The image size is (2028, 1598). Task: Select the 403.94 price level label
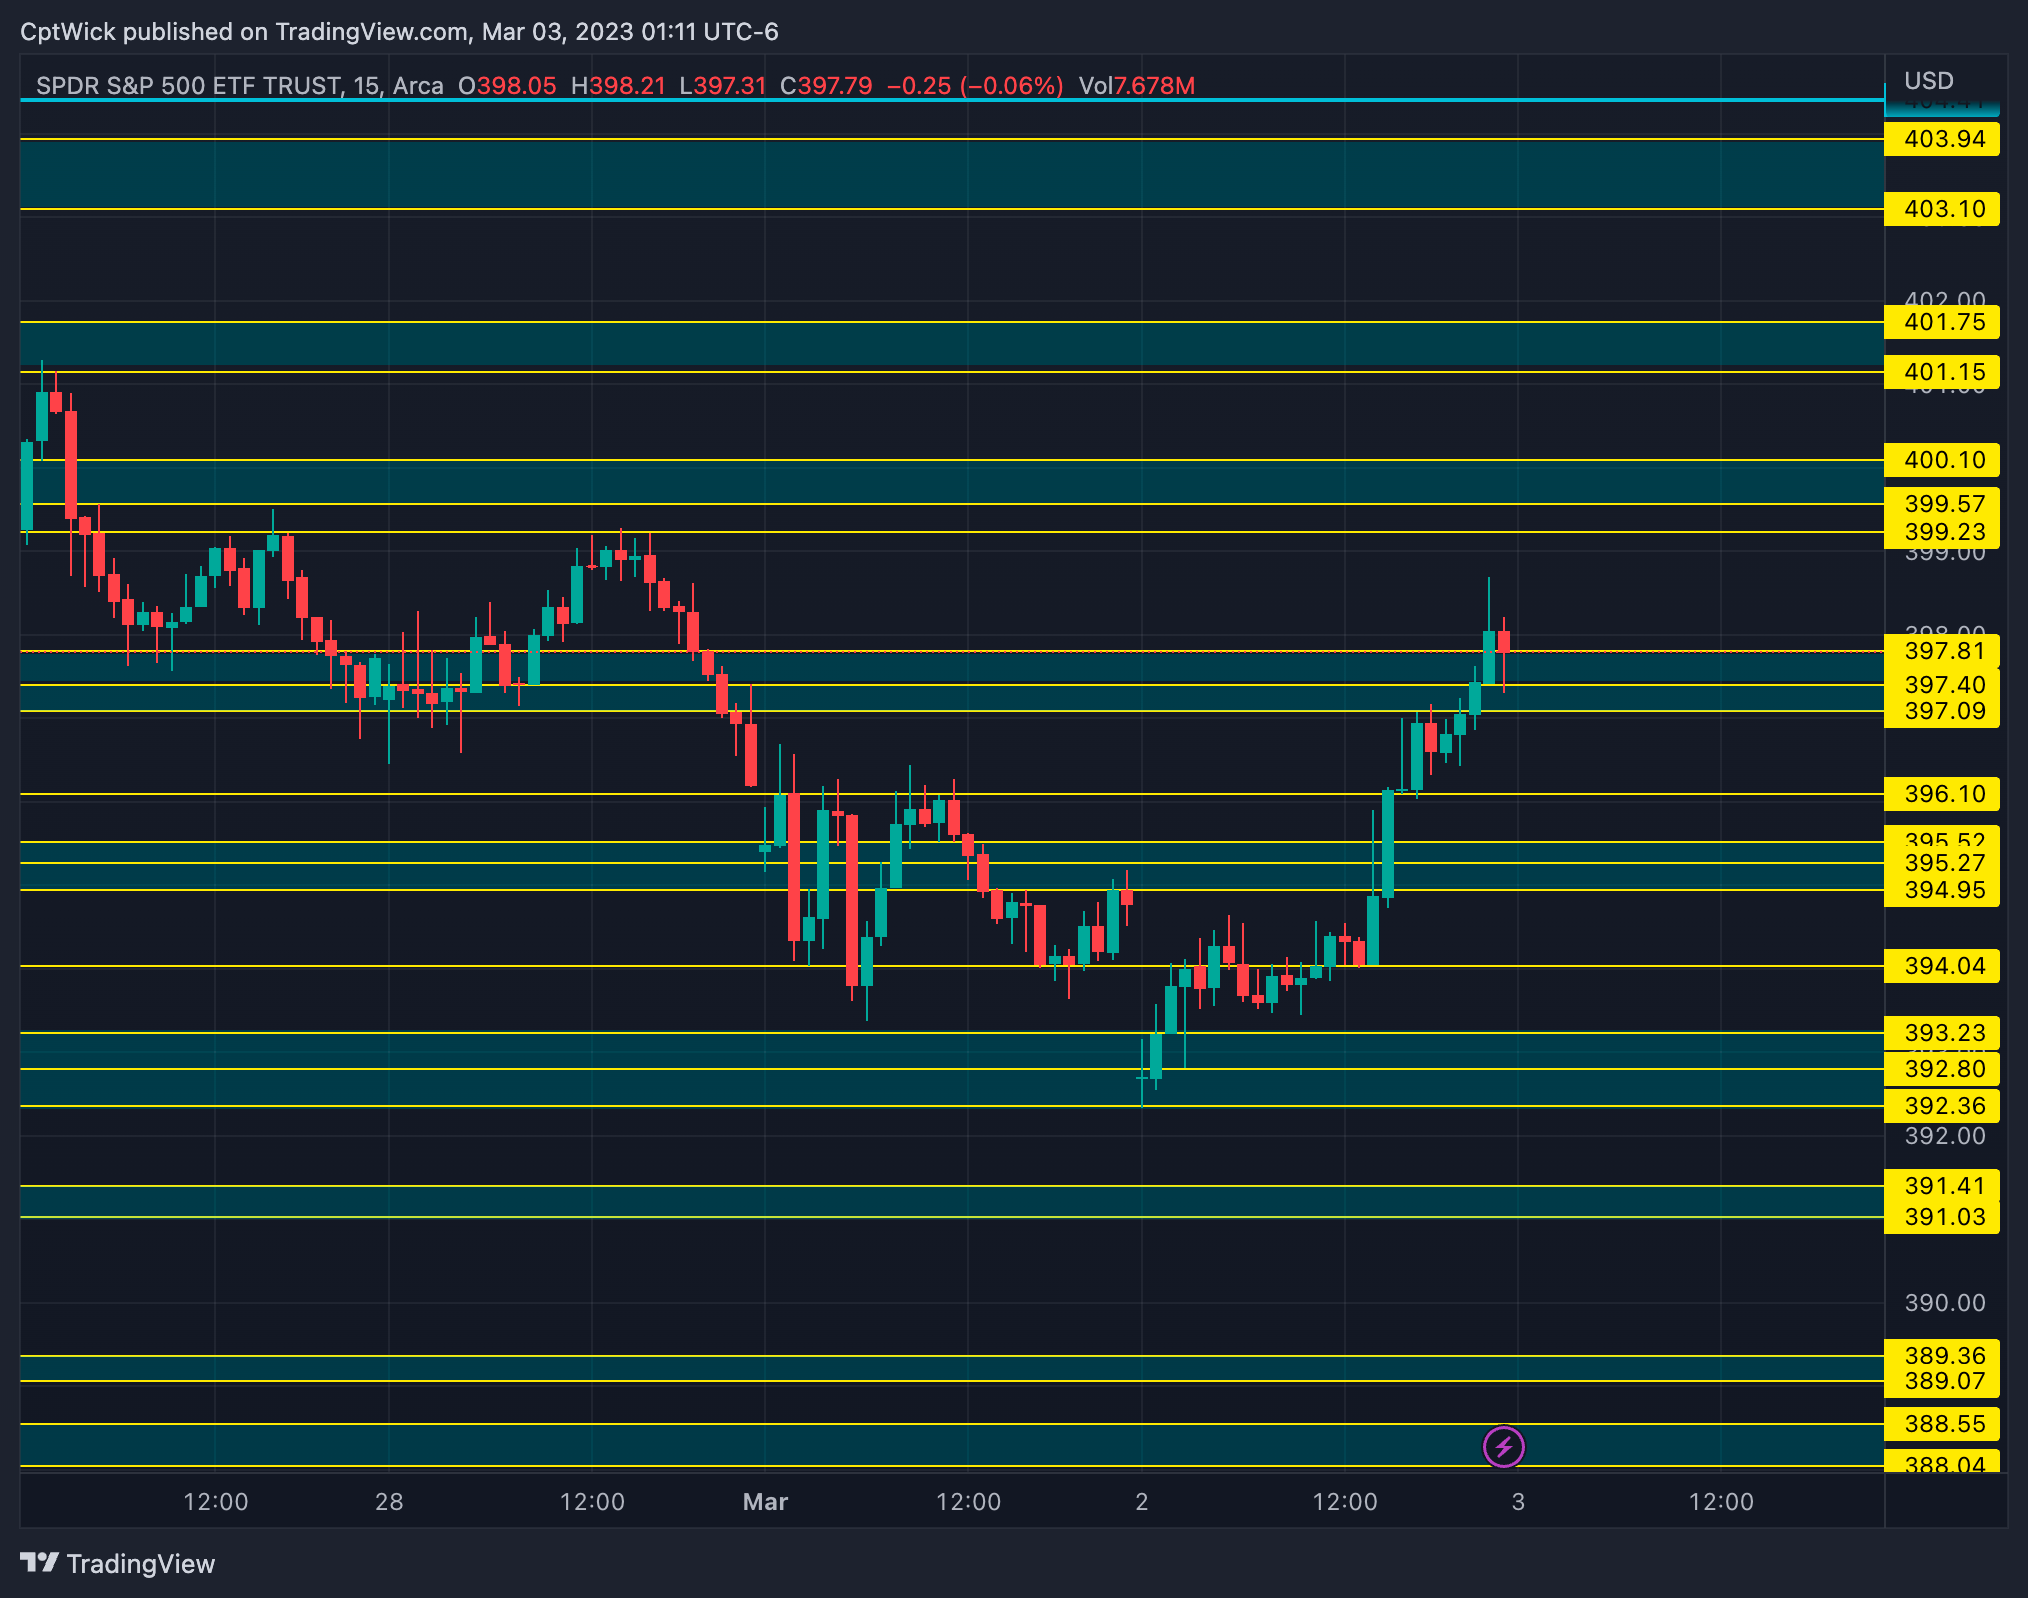1942,139
